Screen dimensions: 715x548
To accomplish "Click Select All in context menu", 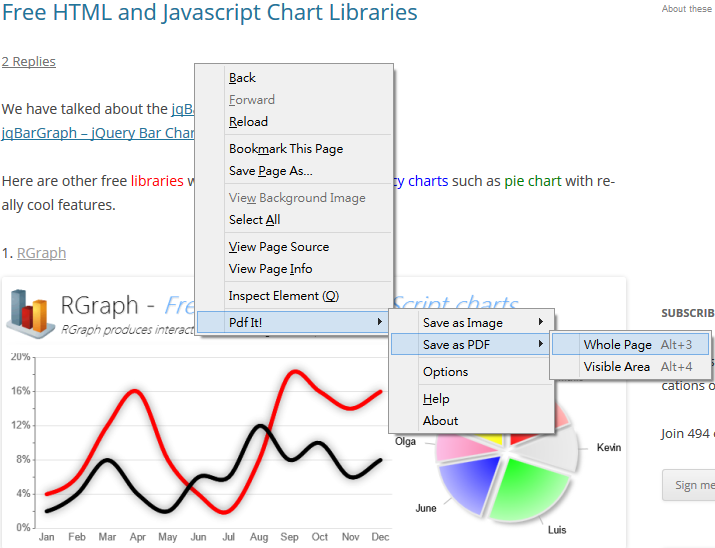I will [254, 220].
